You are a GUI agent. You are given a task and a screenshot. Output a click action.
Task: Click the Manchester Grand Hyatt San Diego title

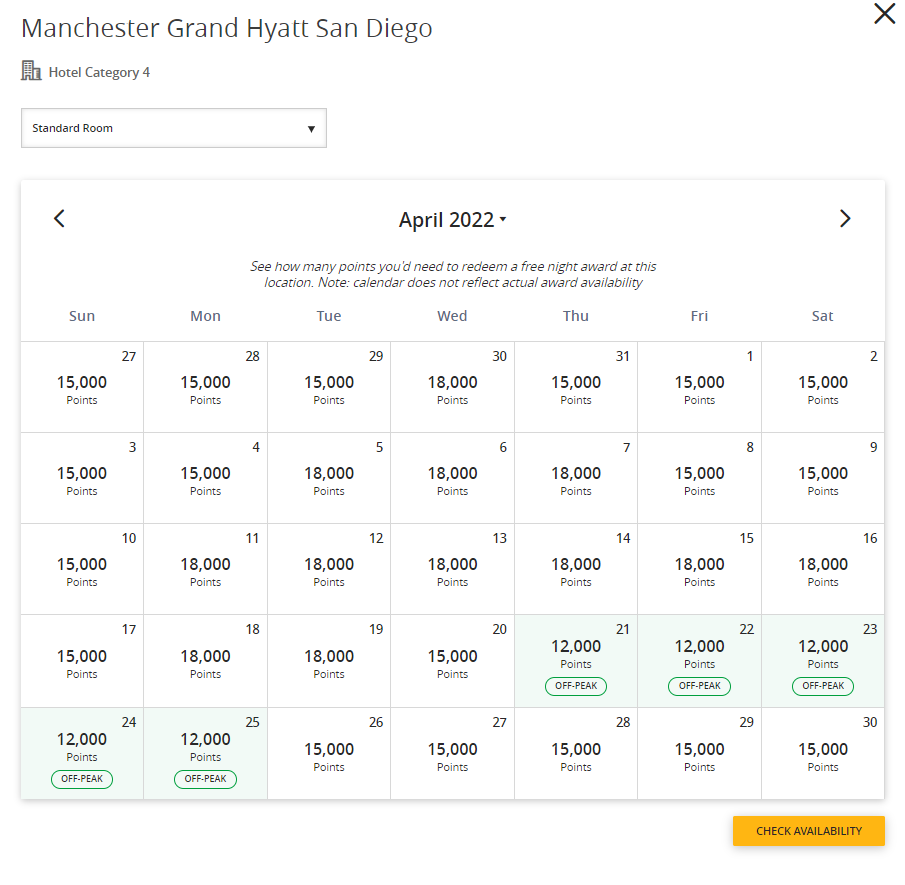pos(227,28)
